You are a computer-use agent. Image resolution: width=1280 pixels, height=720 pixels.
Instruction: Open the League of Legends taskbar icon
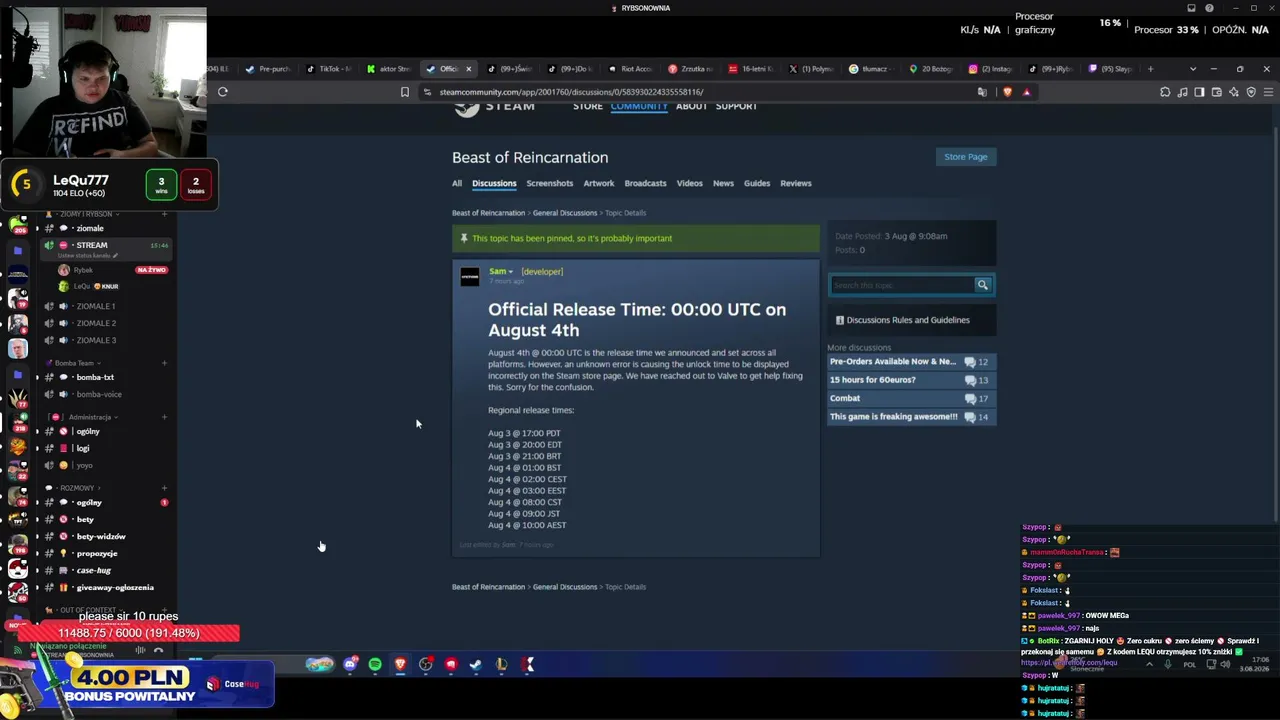coord(501,664)
